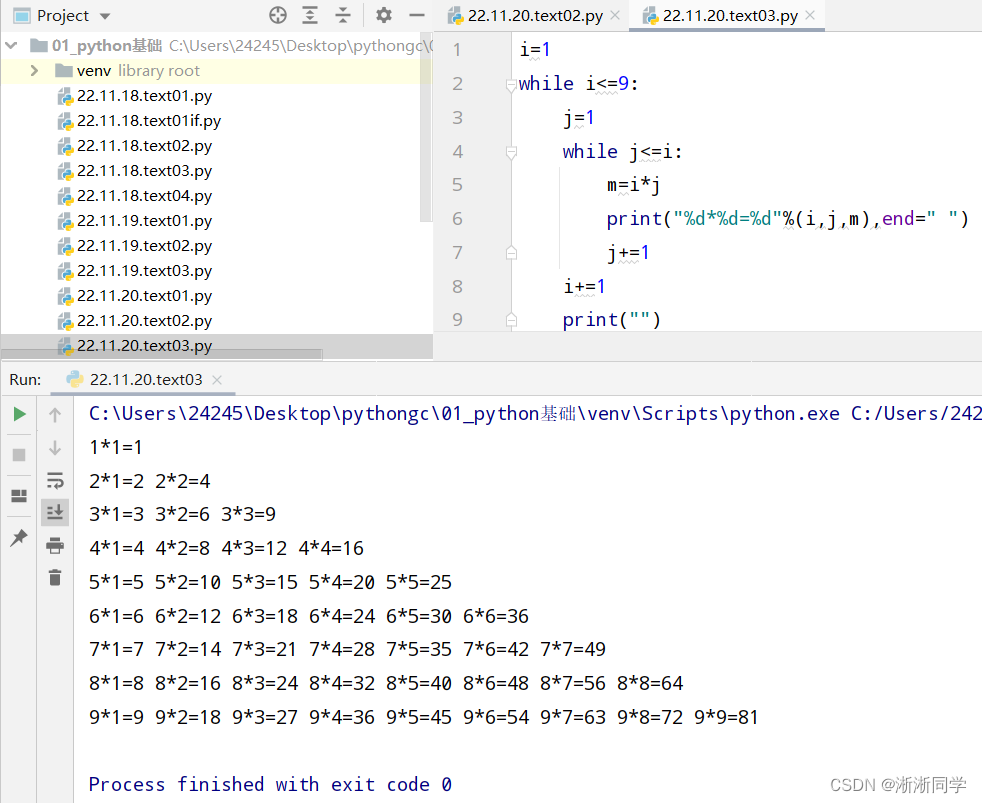Pin the Run tab with pin icon
The width and height of the screenshot is (982, 803).
pos(19,537)
